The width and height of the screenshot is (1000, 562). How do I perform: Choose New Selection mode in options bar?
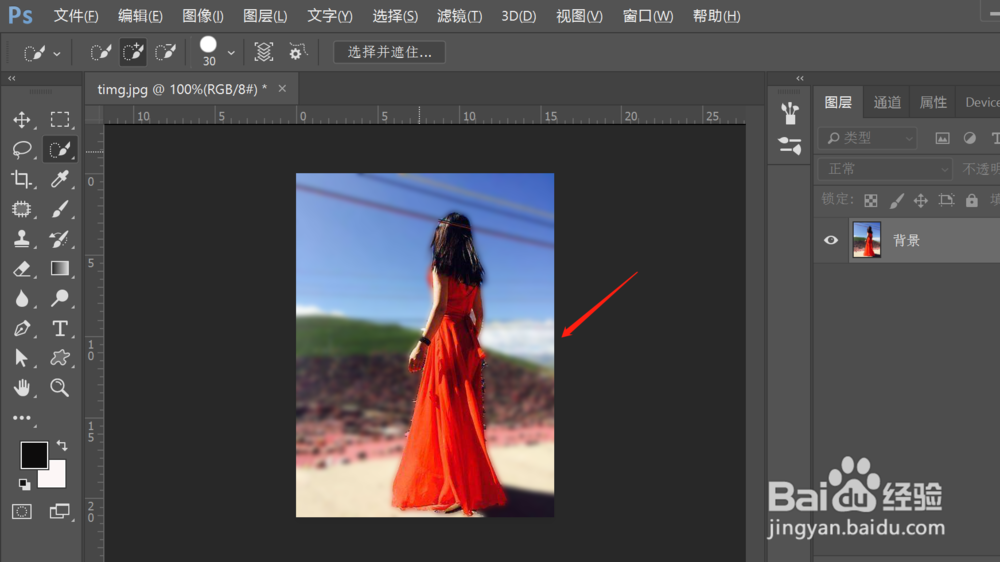(101, 52)
